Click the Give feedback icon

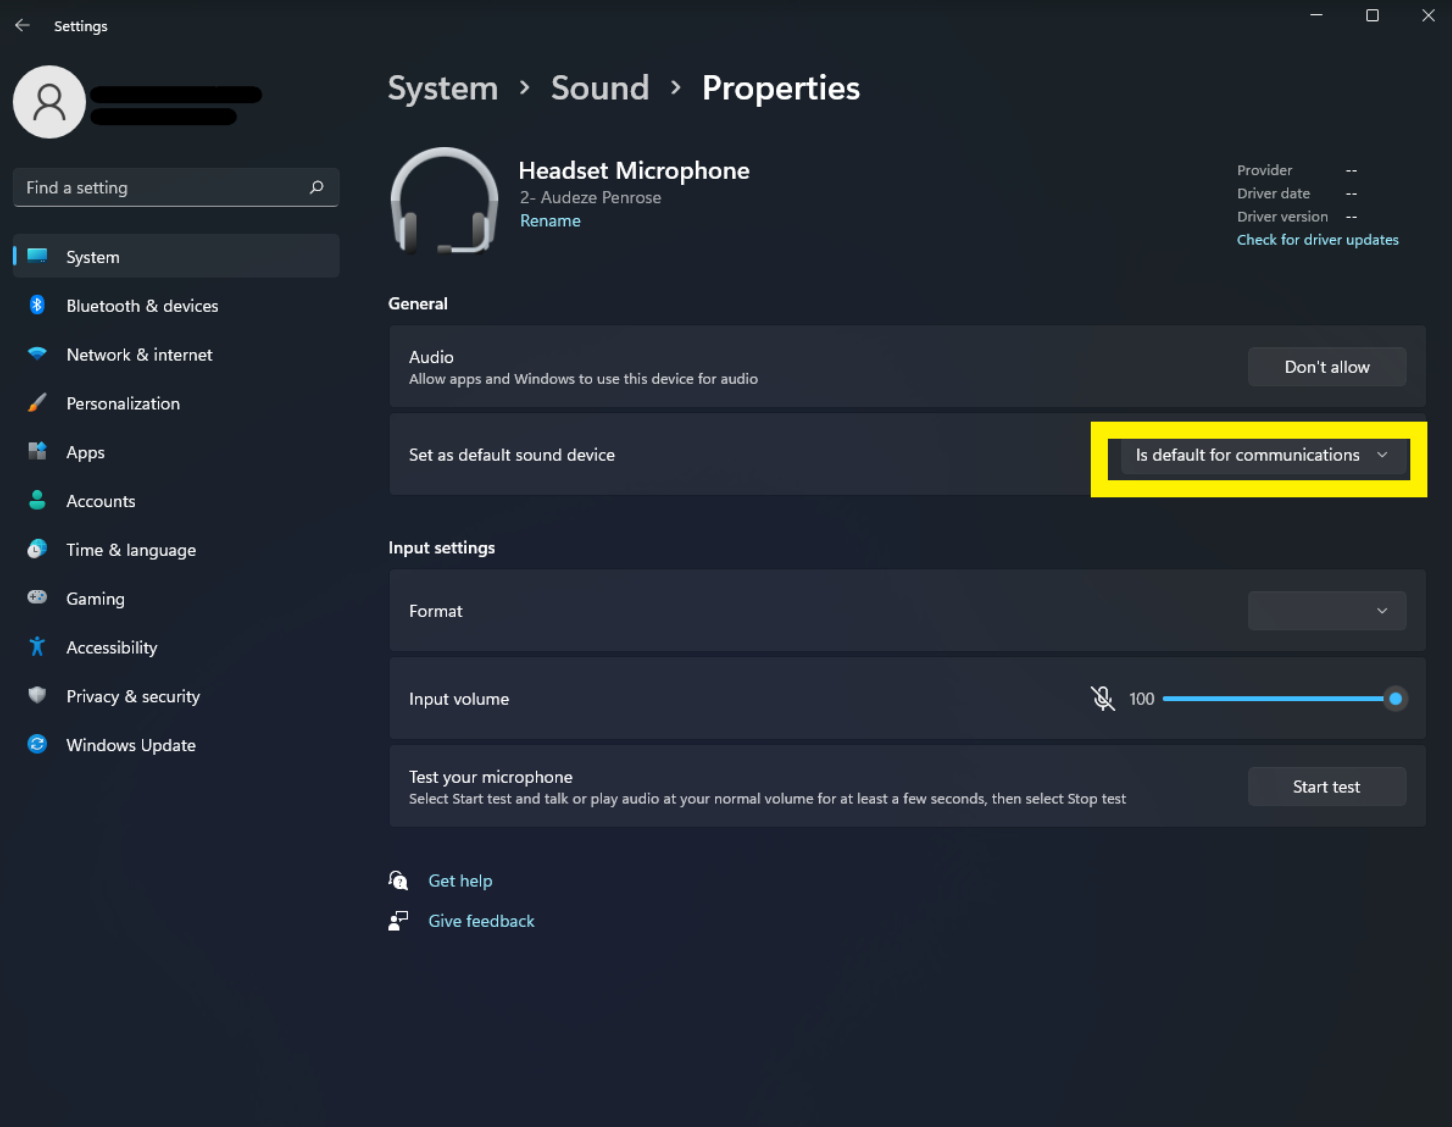[398, 921]
